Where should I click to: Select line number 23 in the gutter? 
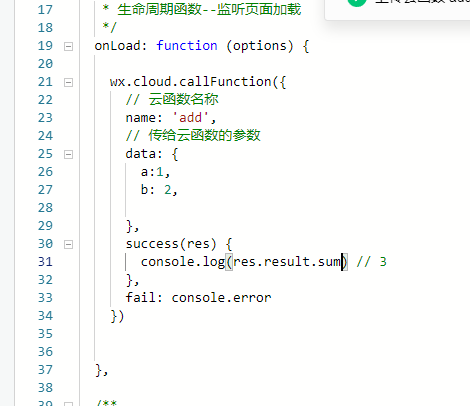click(x=45, y=118)
